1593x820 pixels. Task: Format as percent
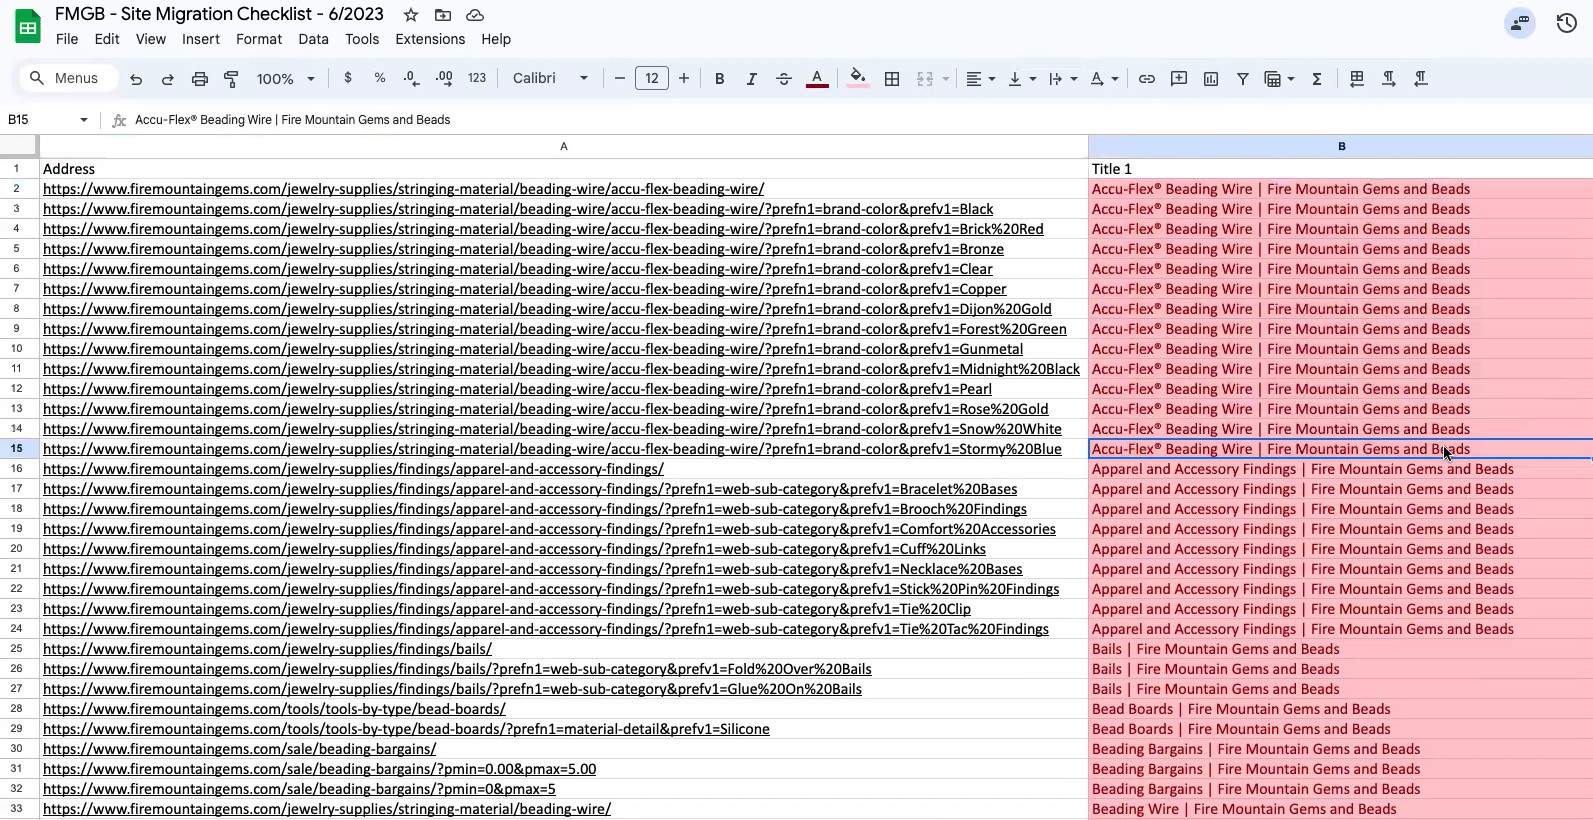[380, 78]
